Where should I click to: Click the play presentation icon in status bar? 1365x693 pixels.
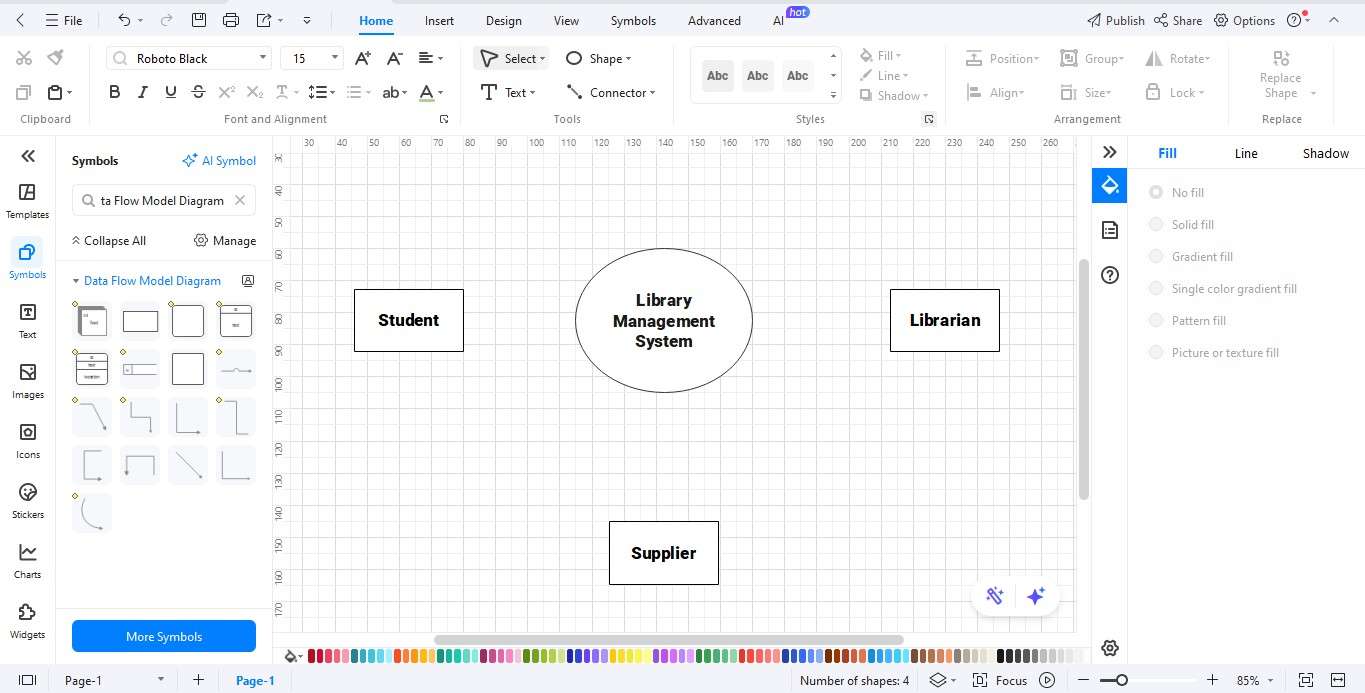(x=1047, y=680)
